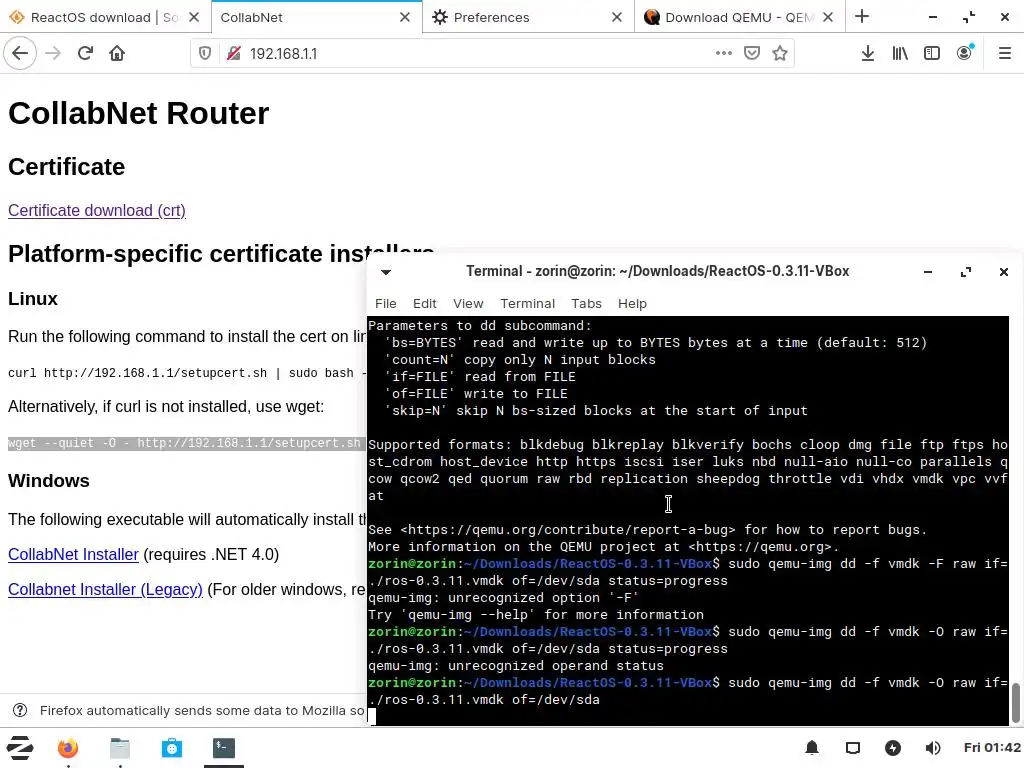Open the power manager tray icon
Screen dimensions: 1024x768
click(x=893, y=748)
